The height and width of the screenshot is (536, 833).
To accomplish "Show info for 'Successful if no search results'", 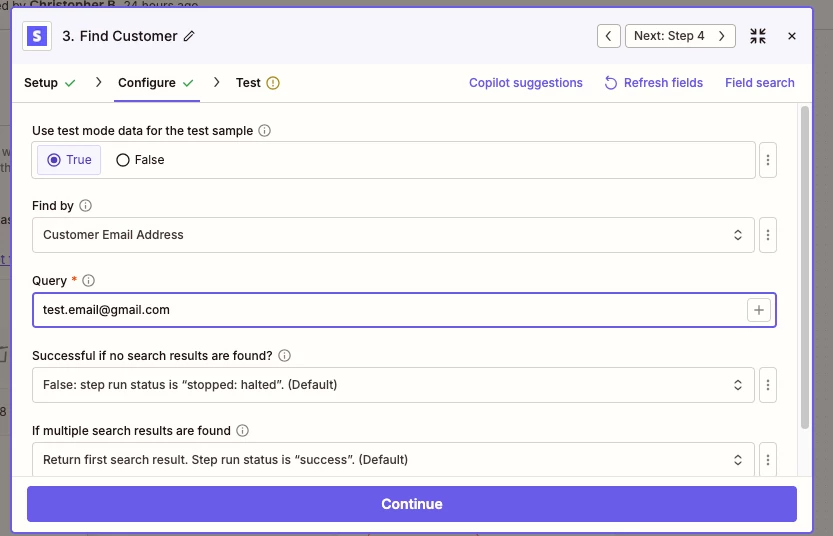I will click(x=284, y=355).
